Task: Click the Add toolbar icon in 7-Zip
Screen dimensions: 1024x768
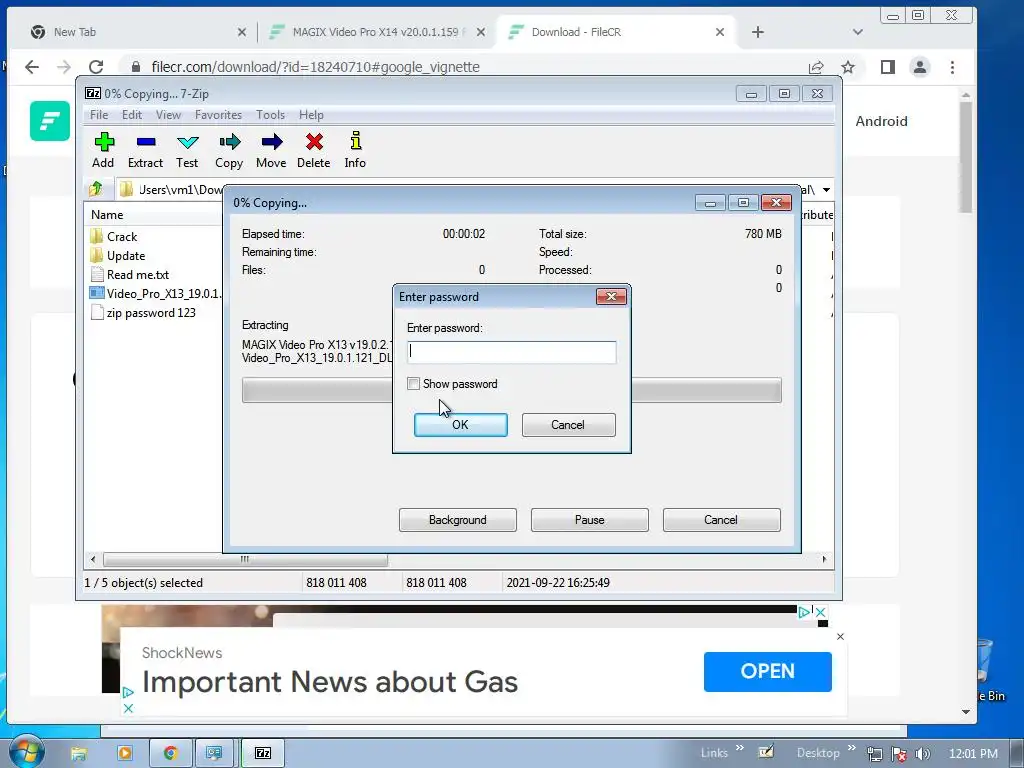Action: [x=103, y=150]
